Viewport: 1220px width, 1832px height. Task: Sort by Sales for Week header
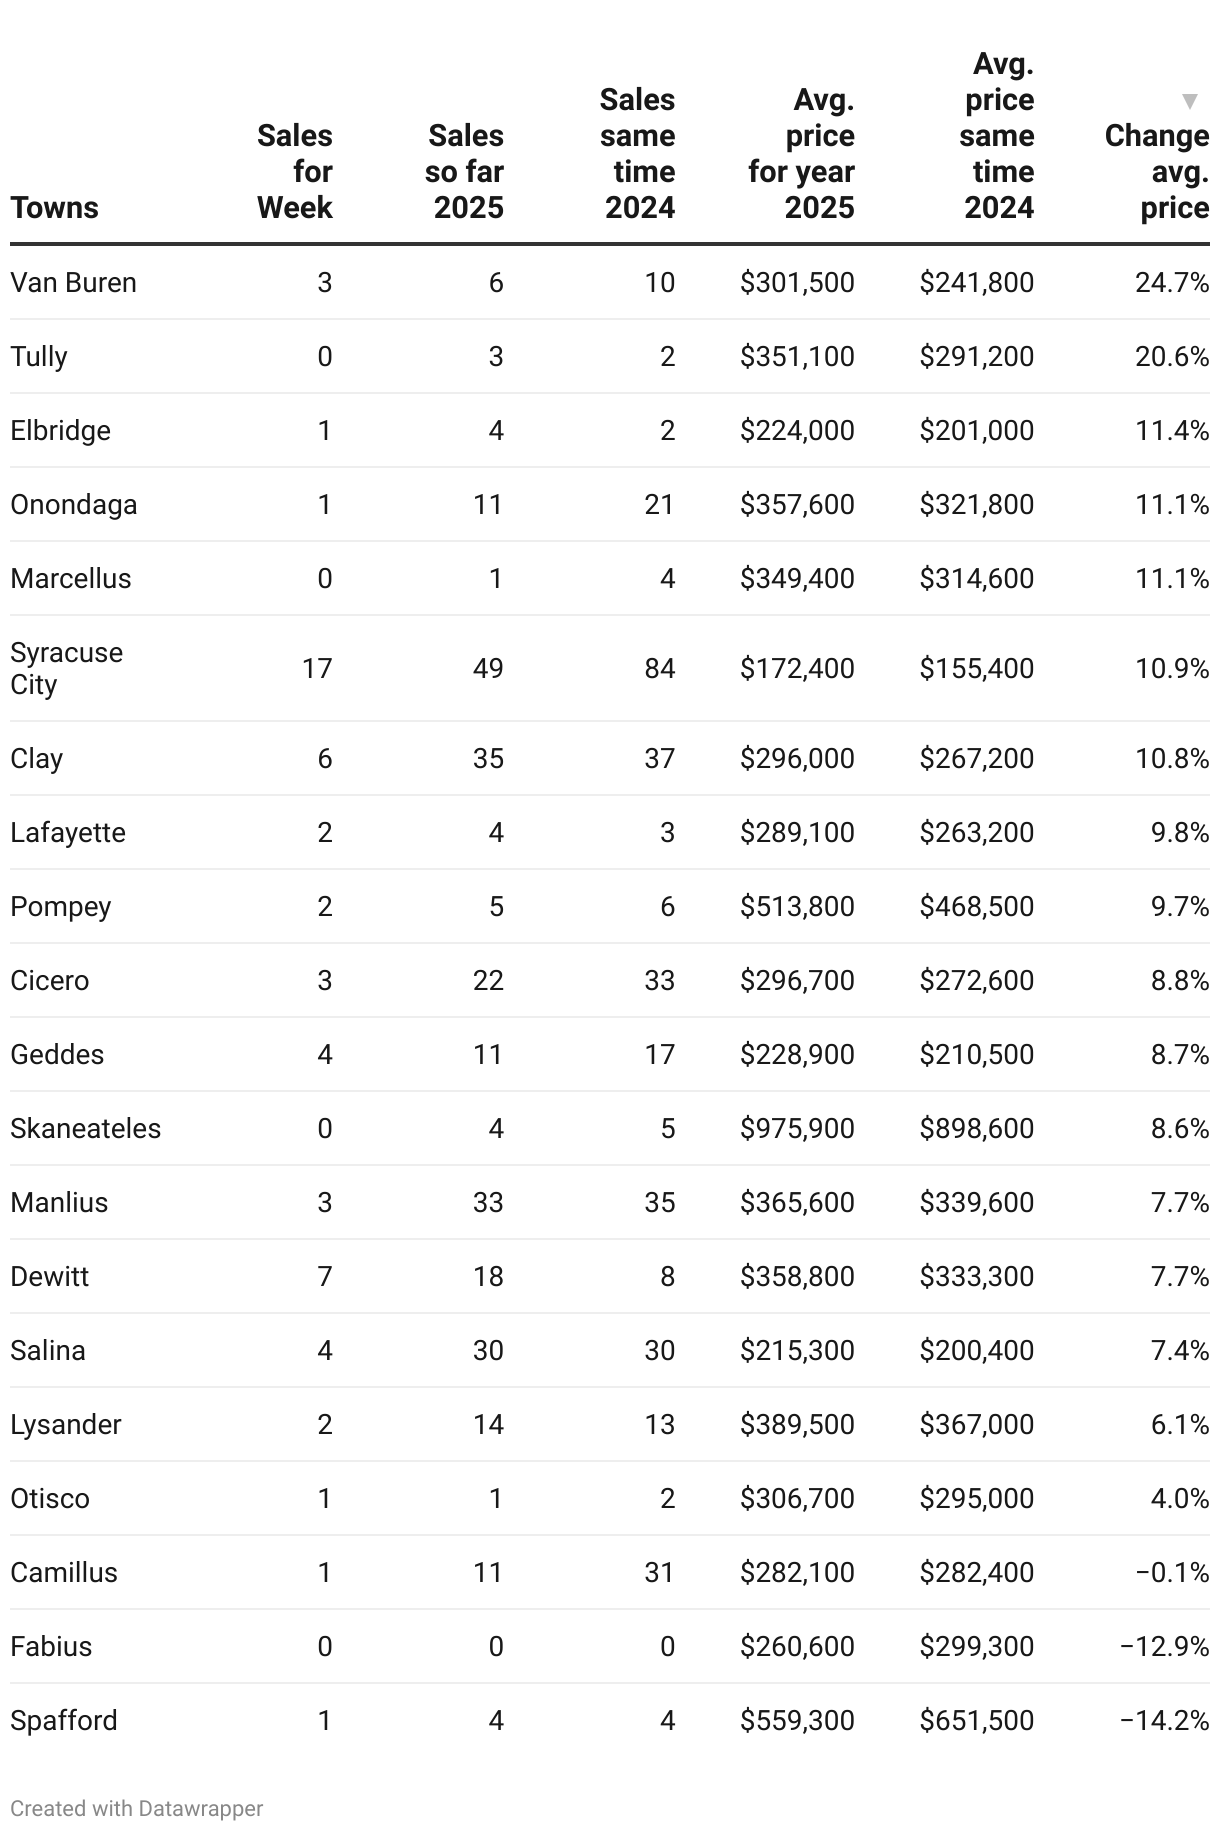click(294, 172)
